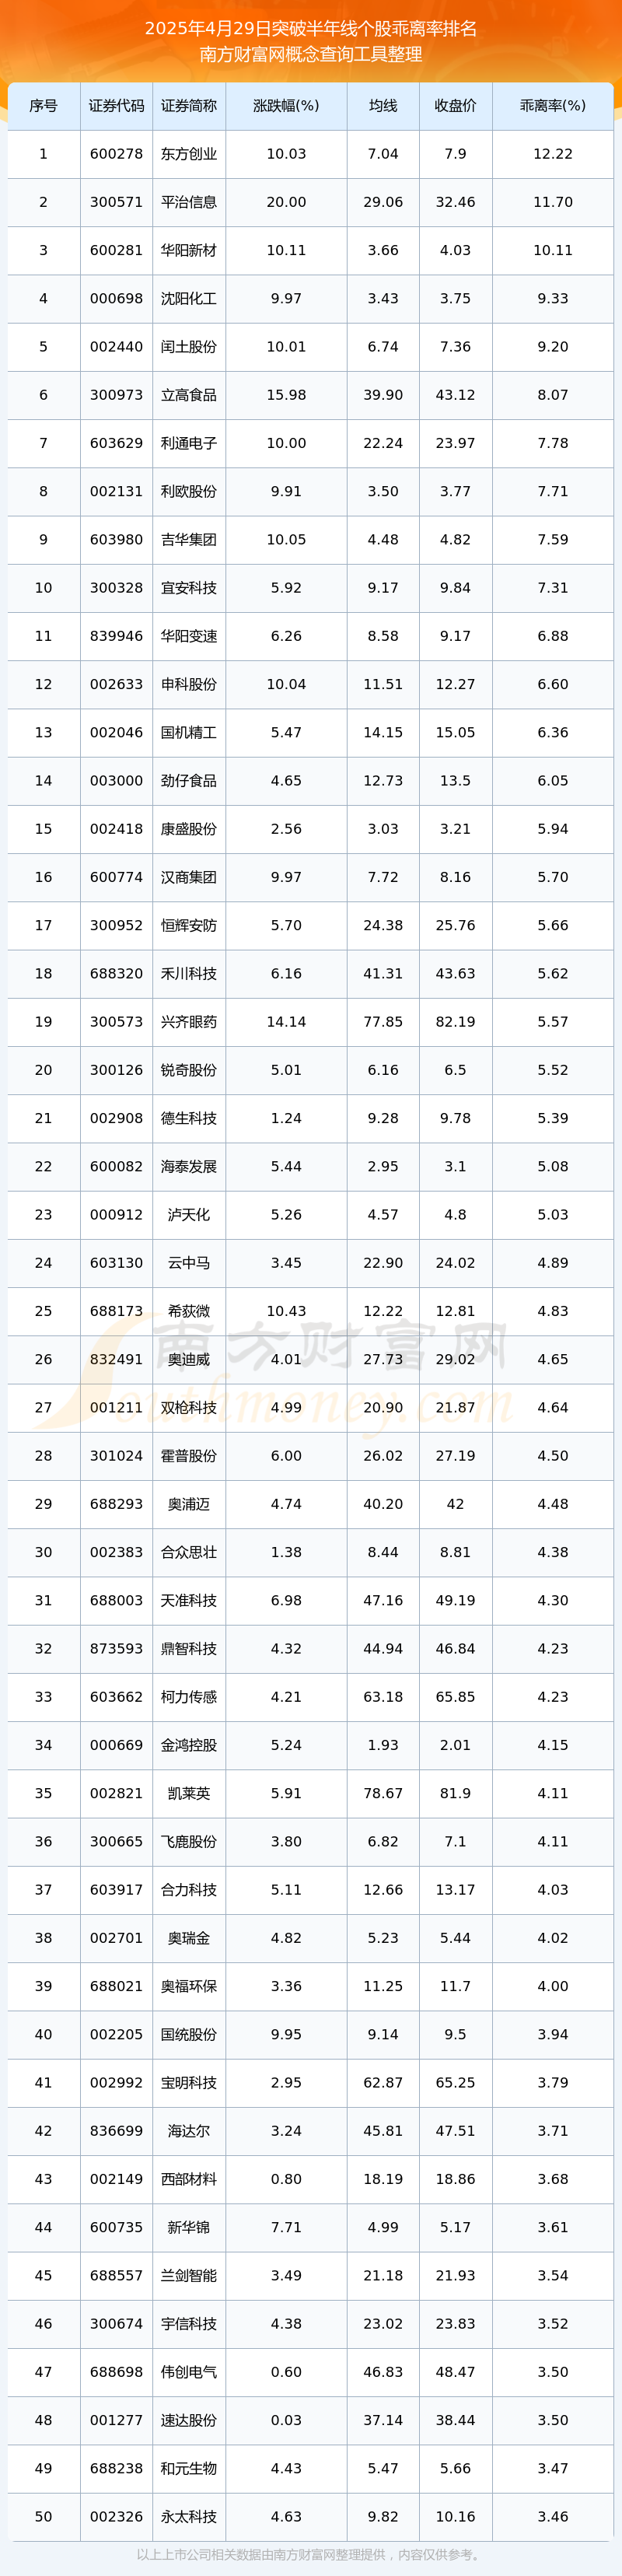Select stock name 希荻微
The width and height of the screenshot is (622, 2576).
point(189,1311)
